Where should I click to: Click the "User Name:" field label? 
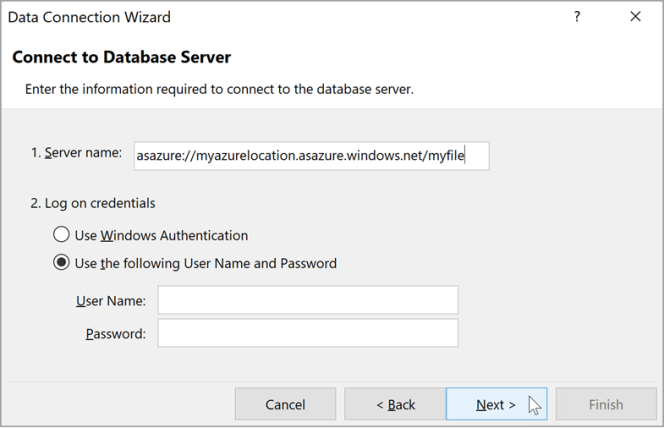[x=110, y=300]
